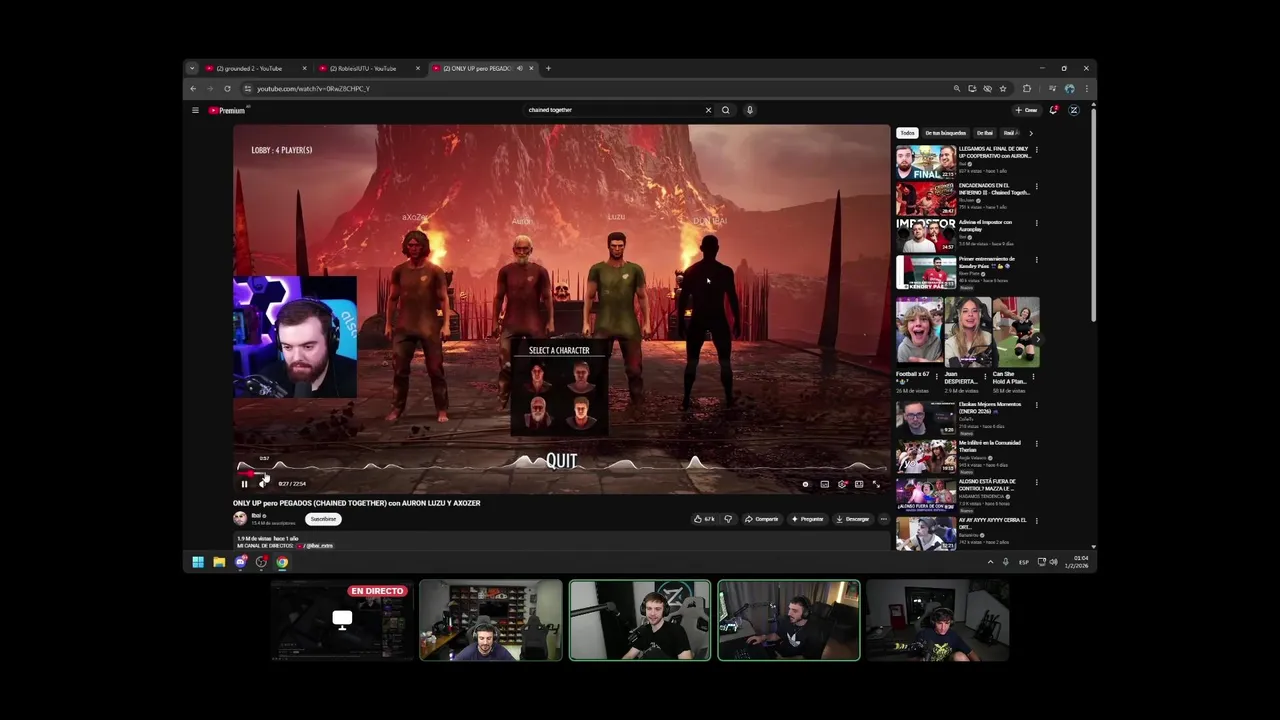Reload the current page
The width and height of the screenshot is (1280, 720).
tap(227, 88)
